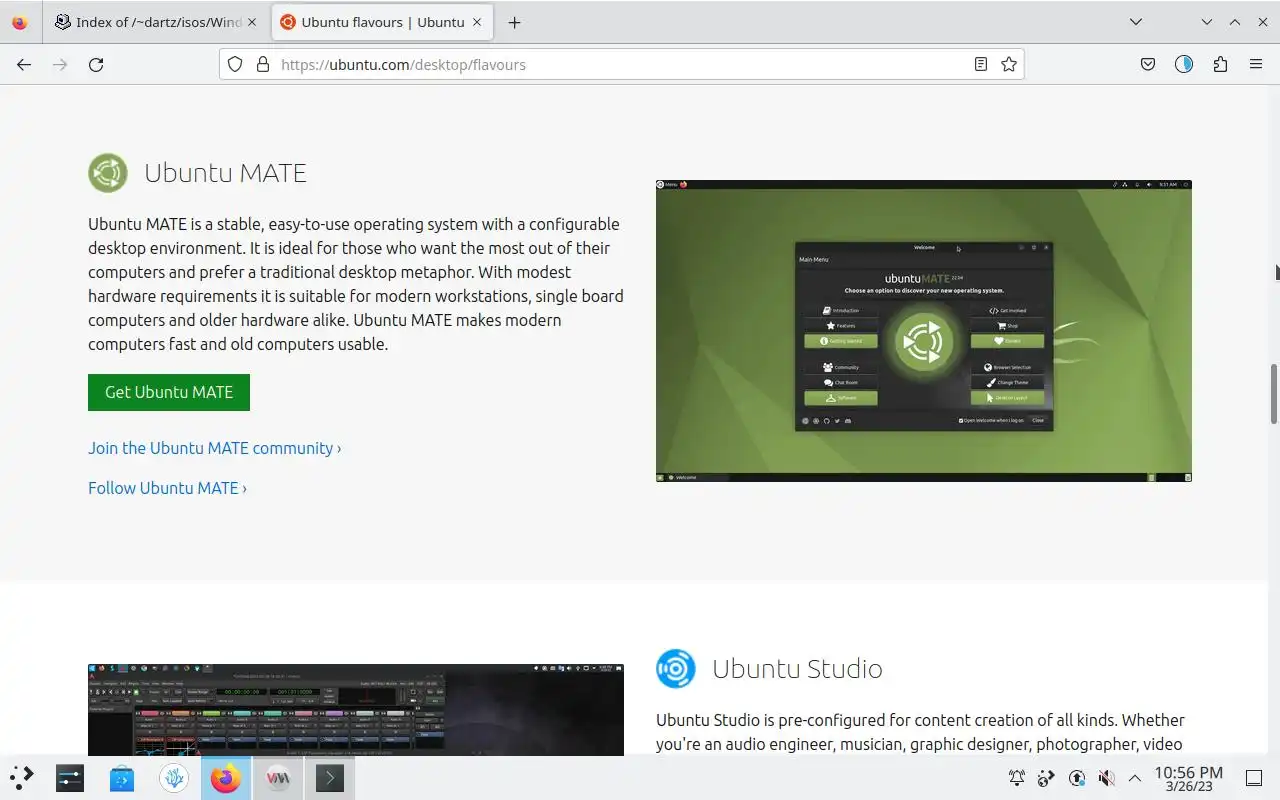Click the site padlock security icon
The image size is (1280, 800).
pyautogui.click(x=263, y=64)
